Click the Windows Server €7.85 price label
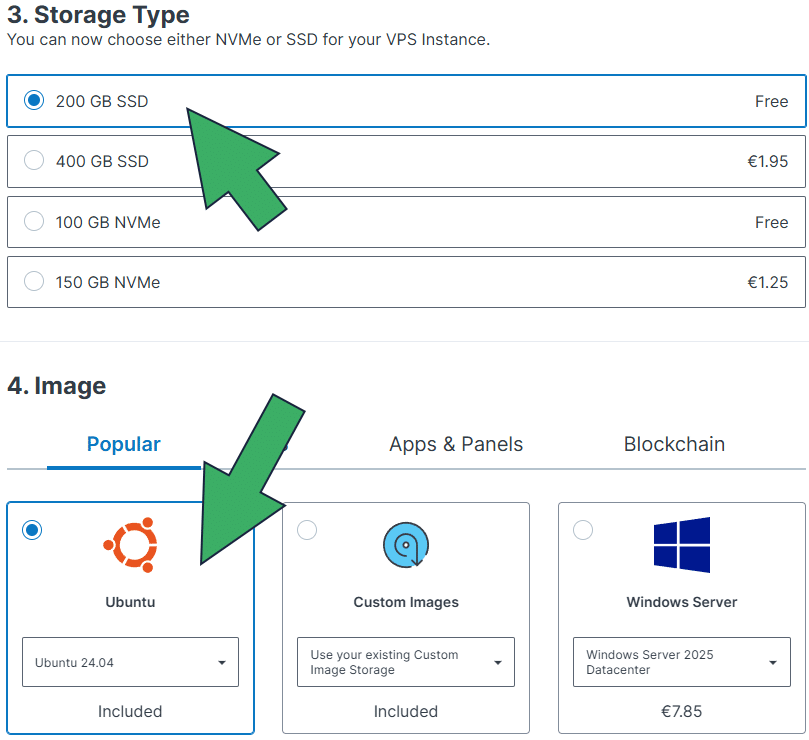Screen dimensions: 809x740 (681, 711)
